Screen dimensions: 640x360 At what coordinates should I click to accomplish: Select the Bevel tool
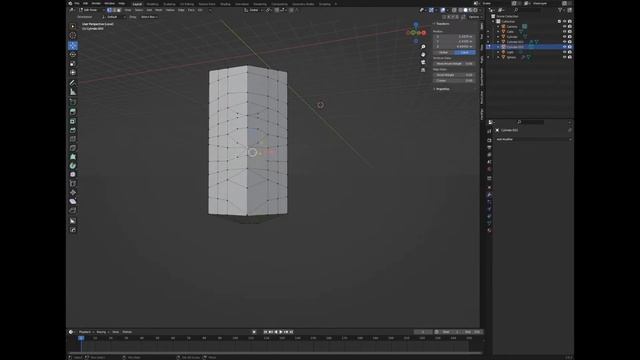pyautogui.click(x=73, y=130)
